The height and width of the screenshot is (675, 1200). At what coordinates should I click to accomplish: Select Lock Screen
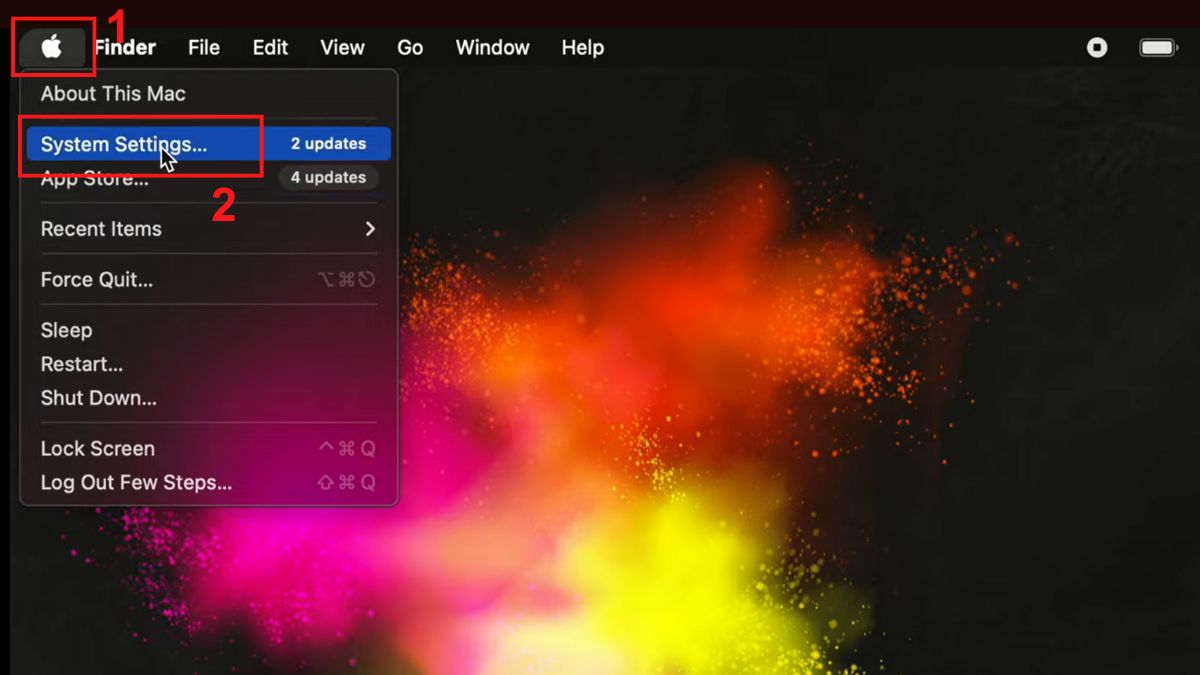click(x=209, y=449)
